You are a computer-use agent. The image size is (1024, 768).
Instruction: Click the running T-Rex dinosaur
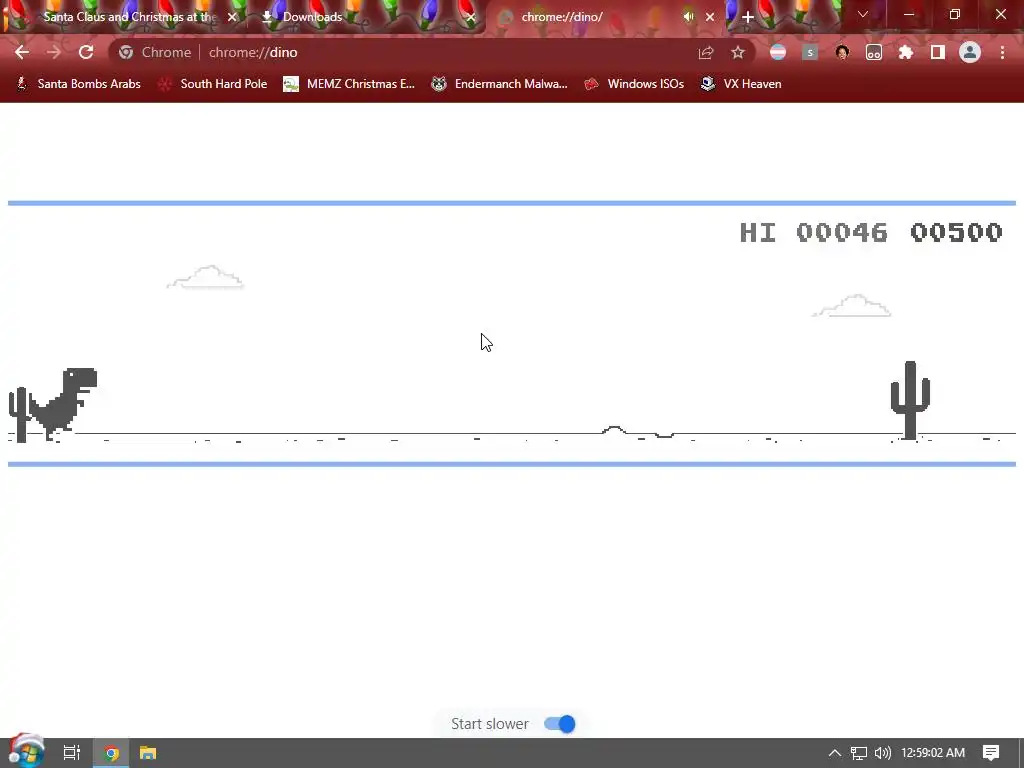coord(64,404)
